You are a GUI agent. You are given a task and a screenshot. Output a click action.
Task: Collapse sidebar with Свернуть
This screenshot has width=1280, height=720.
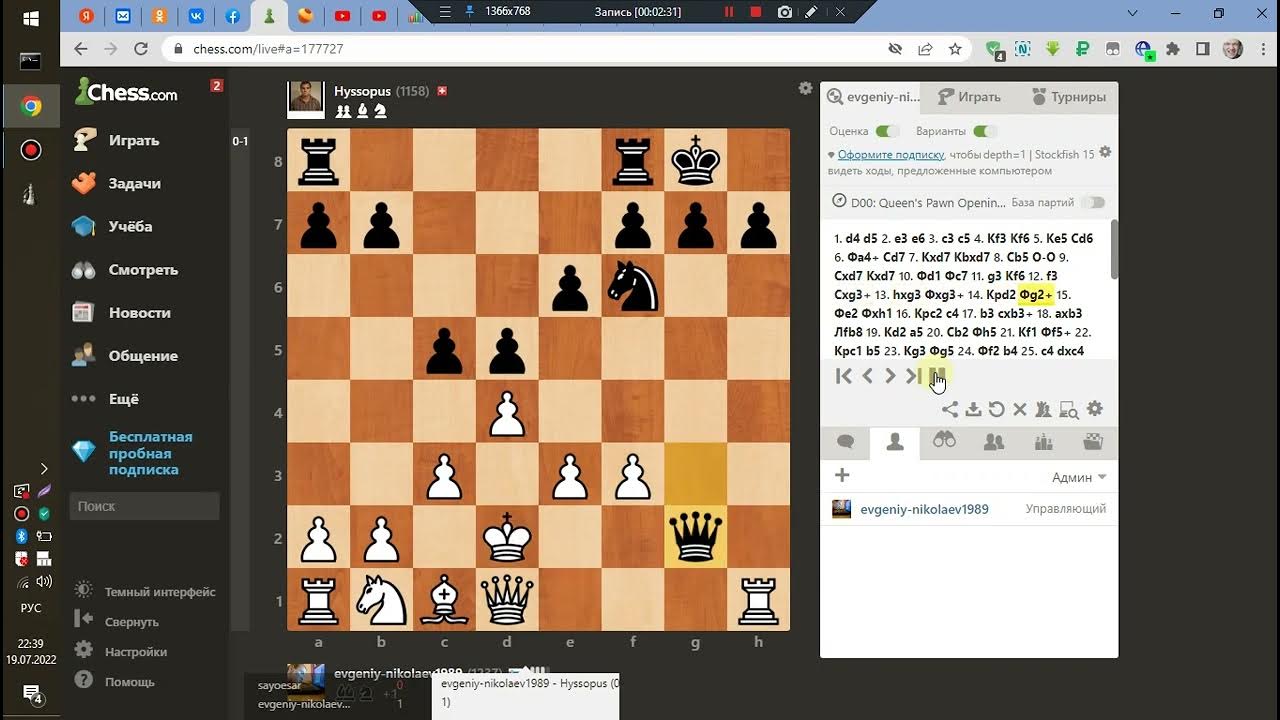131,622
